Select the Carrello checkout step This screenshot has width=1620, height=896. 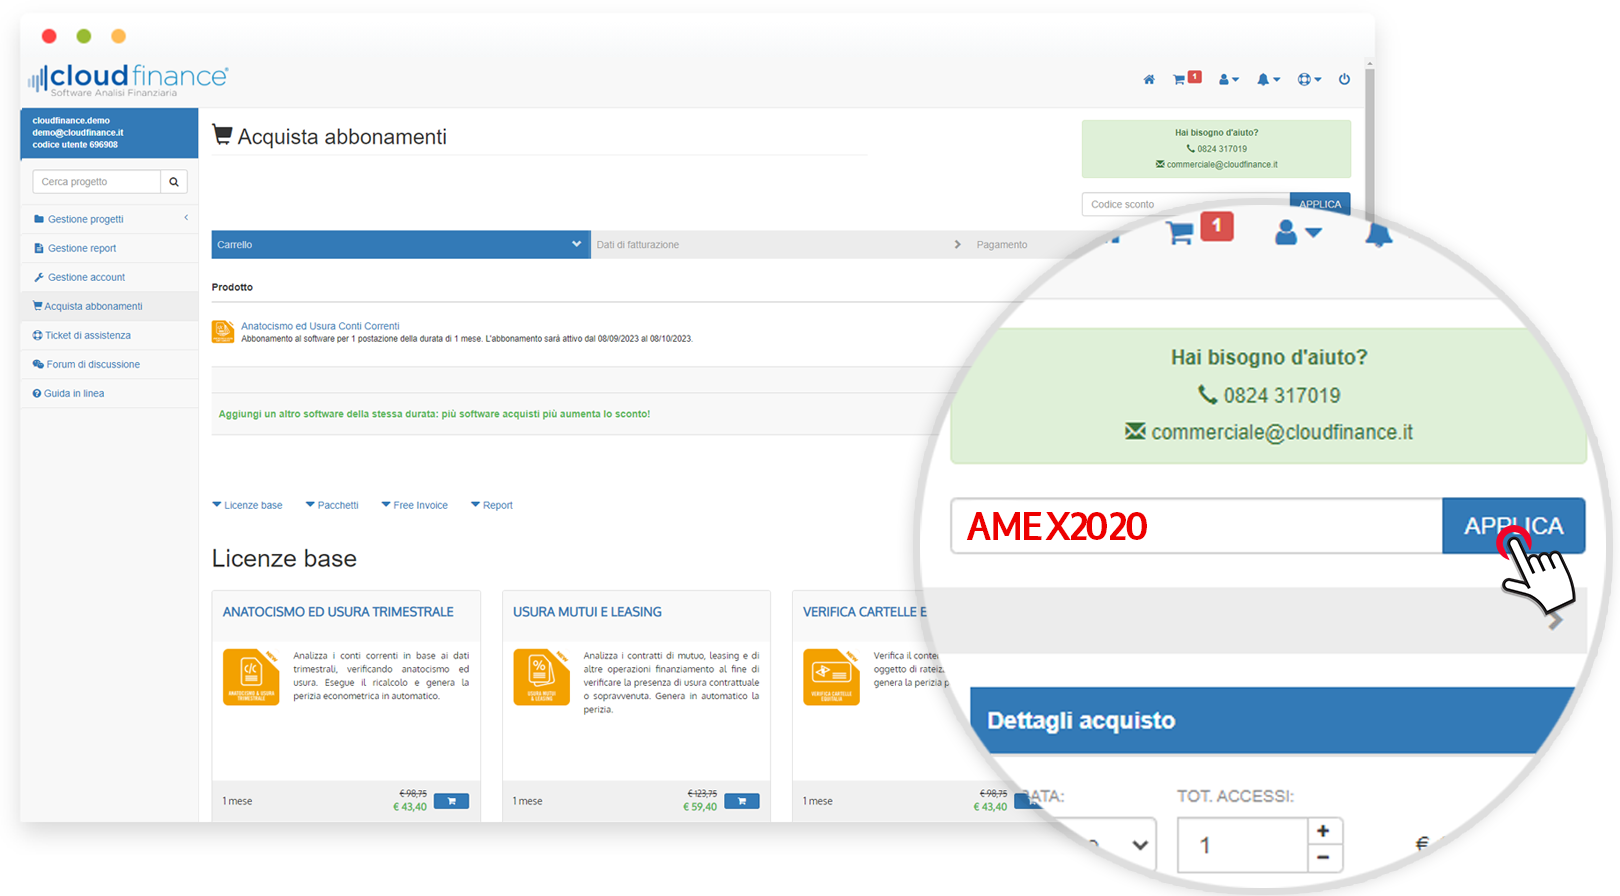click(401, 245)
